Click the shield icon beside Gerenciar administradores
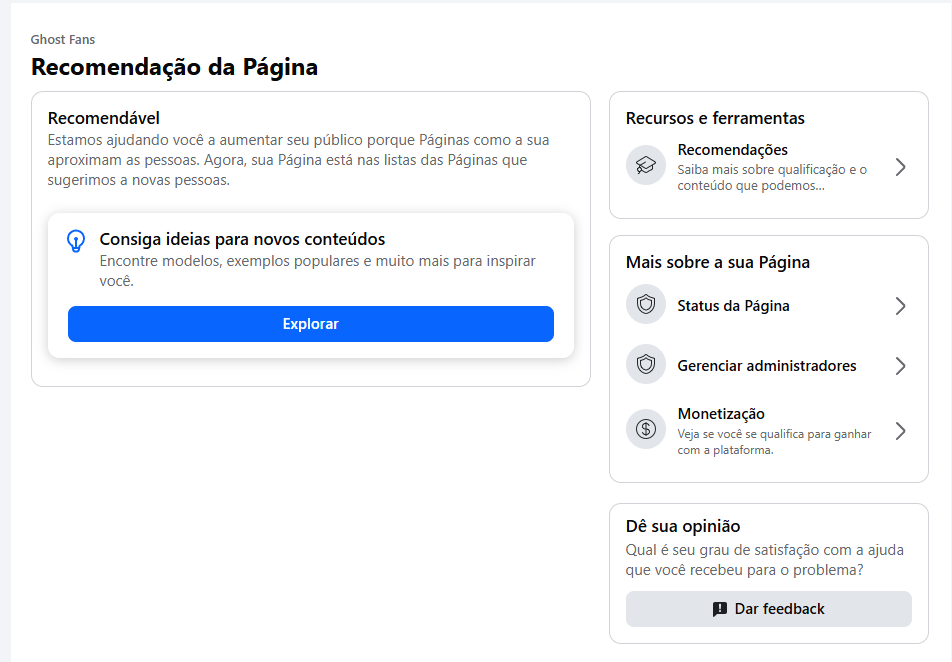This screenshot has width=952, height=662. point(645,364)
